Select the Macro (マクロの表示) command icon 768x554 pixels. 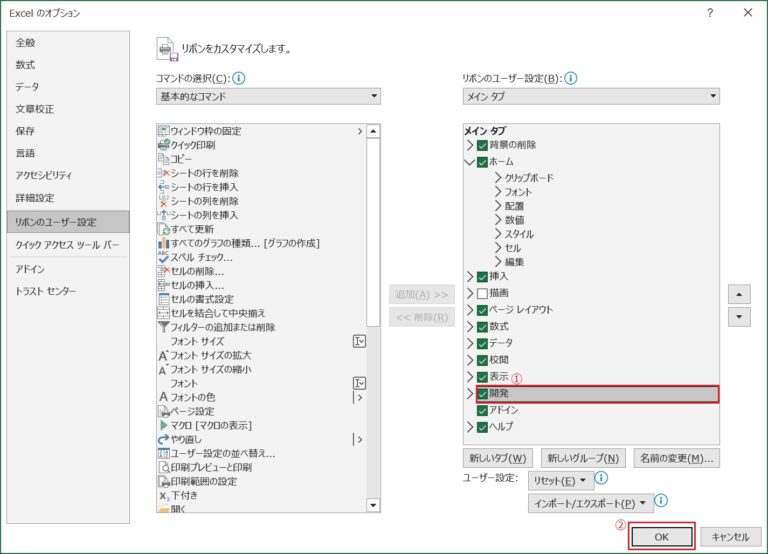tap(163, 425)
